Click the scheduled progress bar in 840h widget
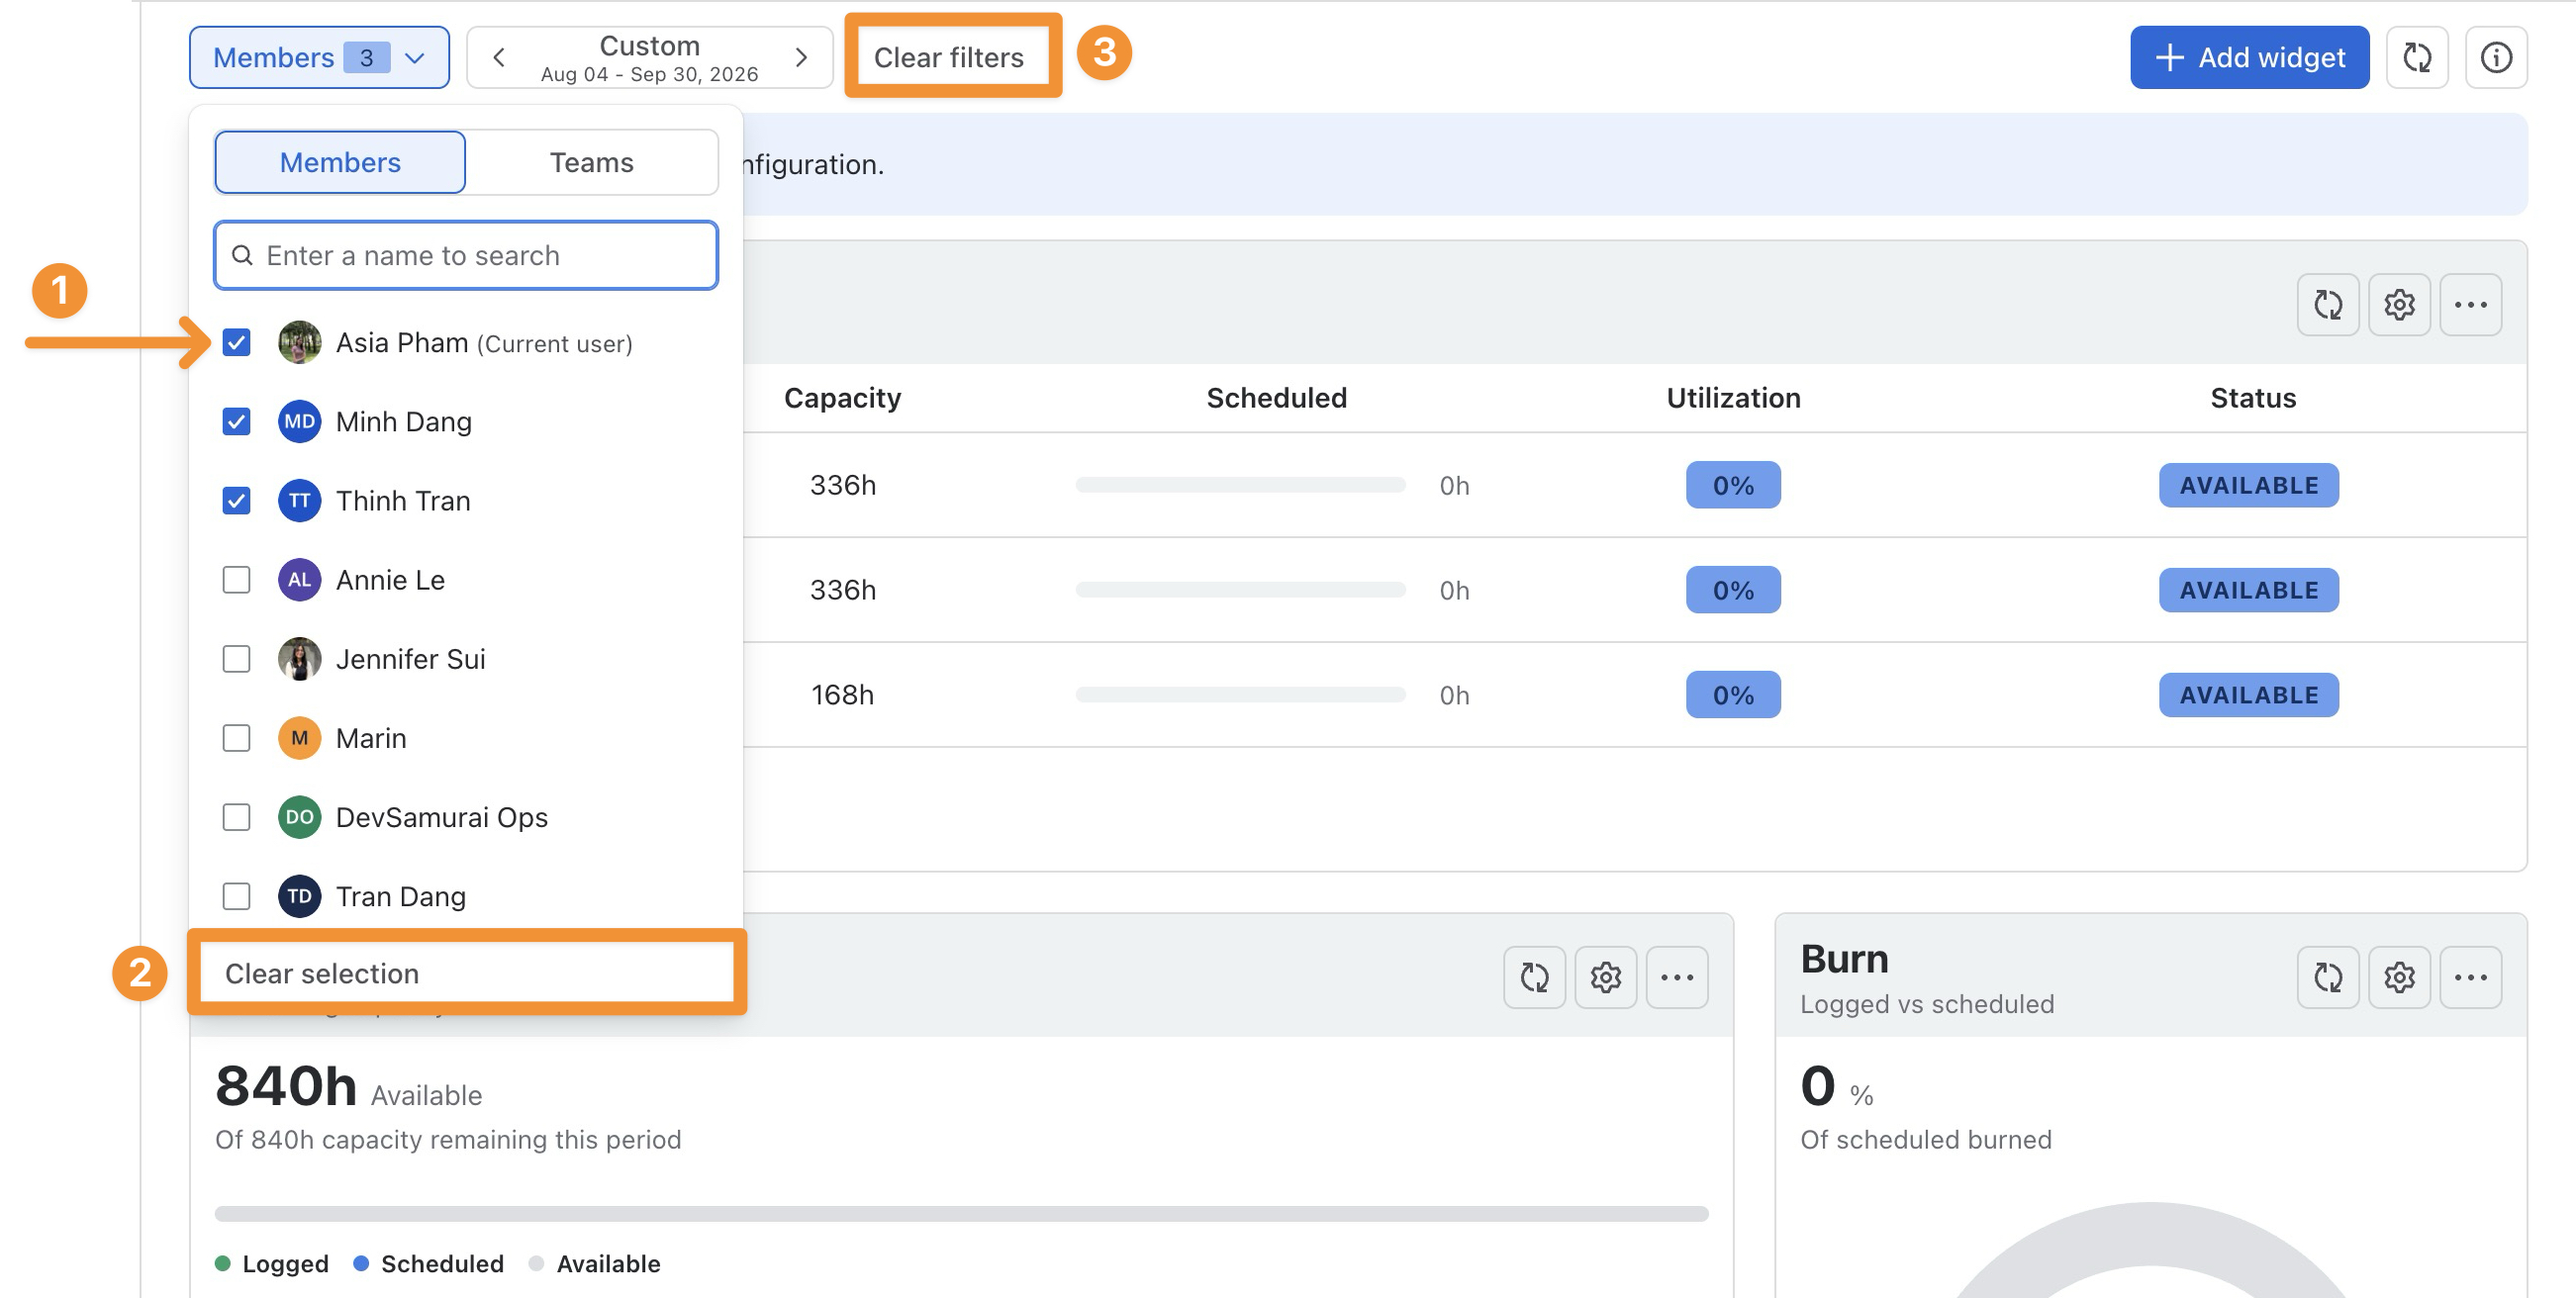Image resolution: width=2576 pixels, height=1298 pixels. coord(961,1213)
